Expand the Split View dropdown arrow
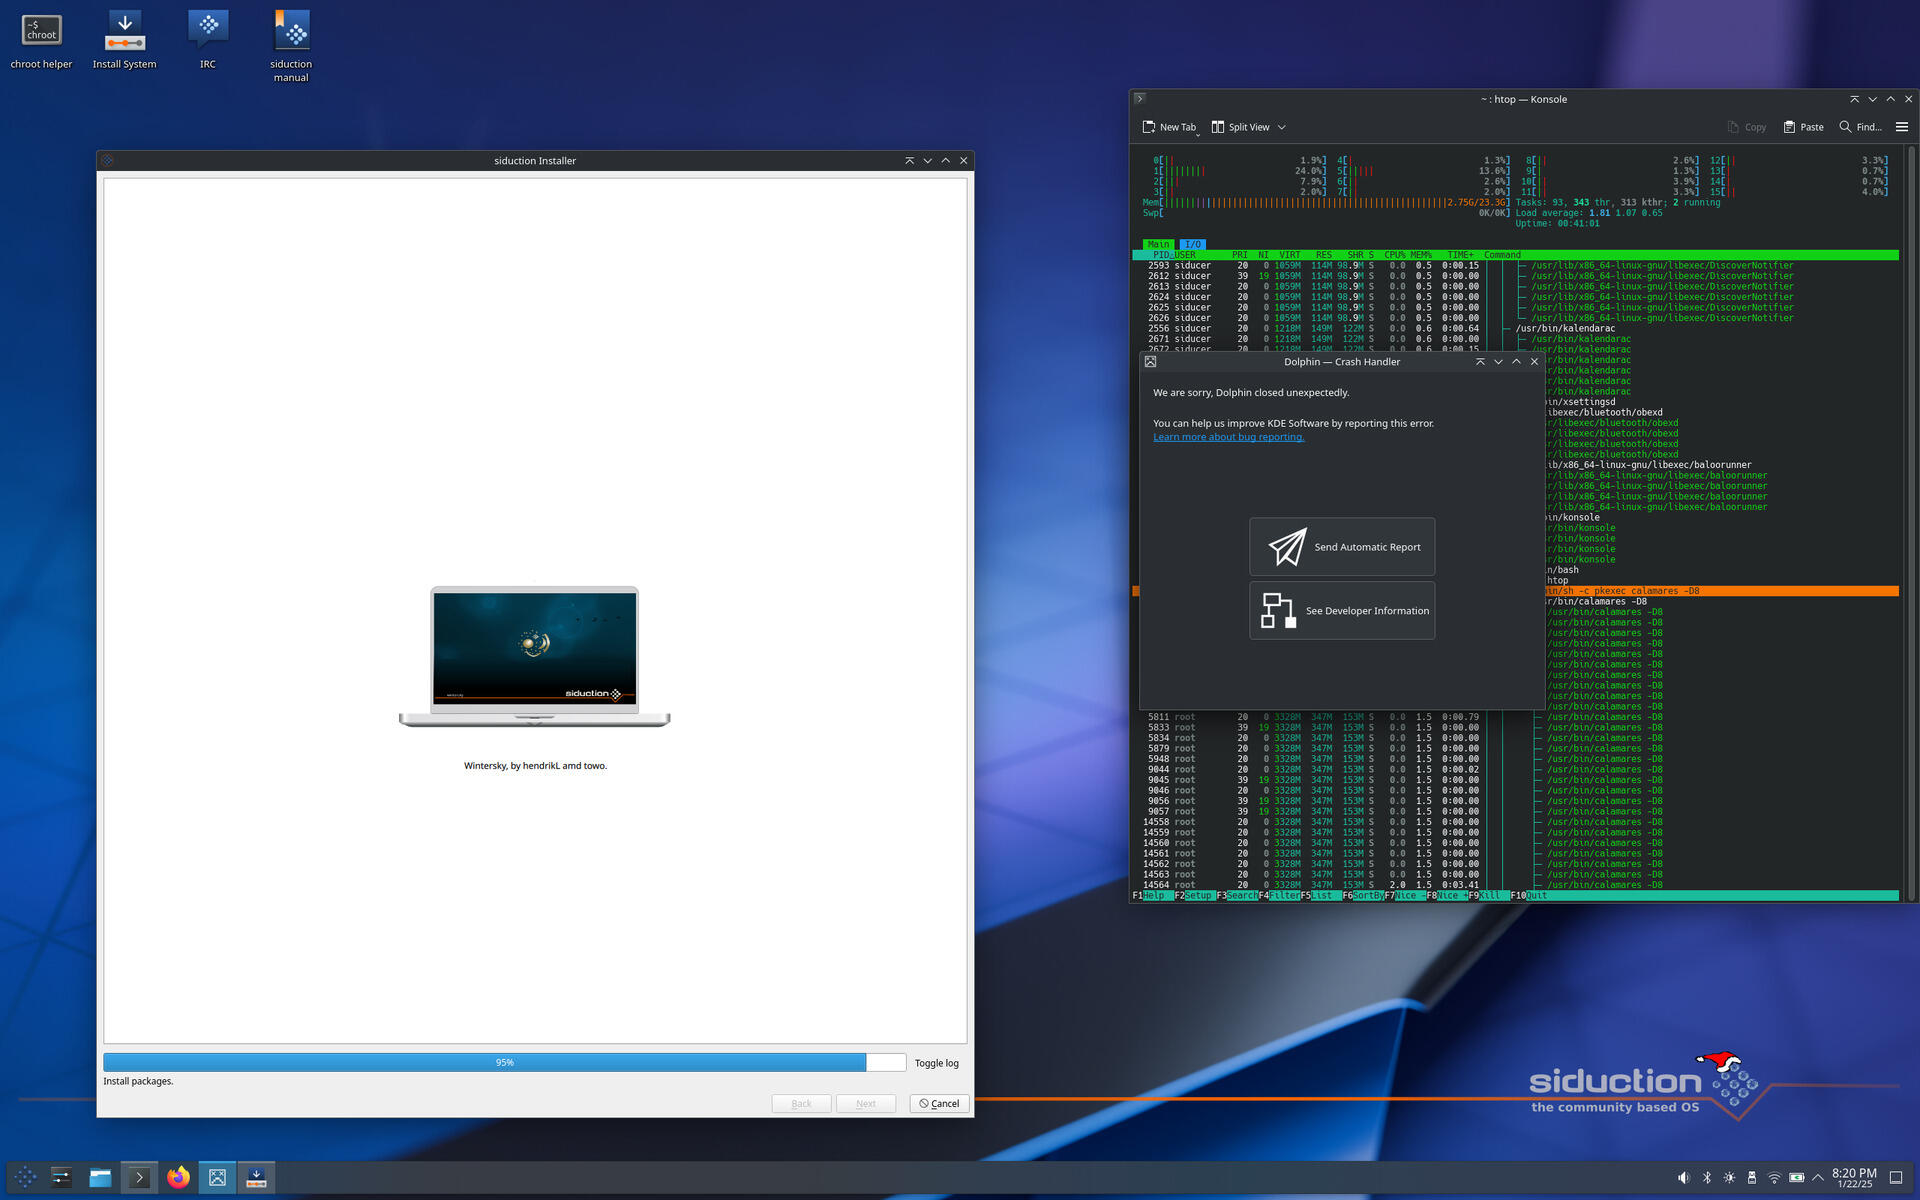The height and width of the screenshot is (1200, 1920). coord(1282,127)
